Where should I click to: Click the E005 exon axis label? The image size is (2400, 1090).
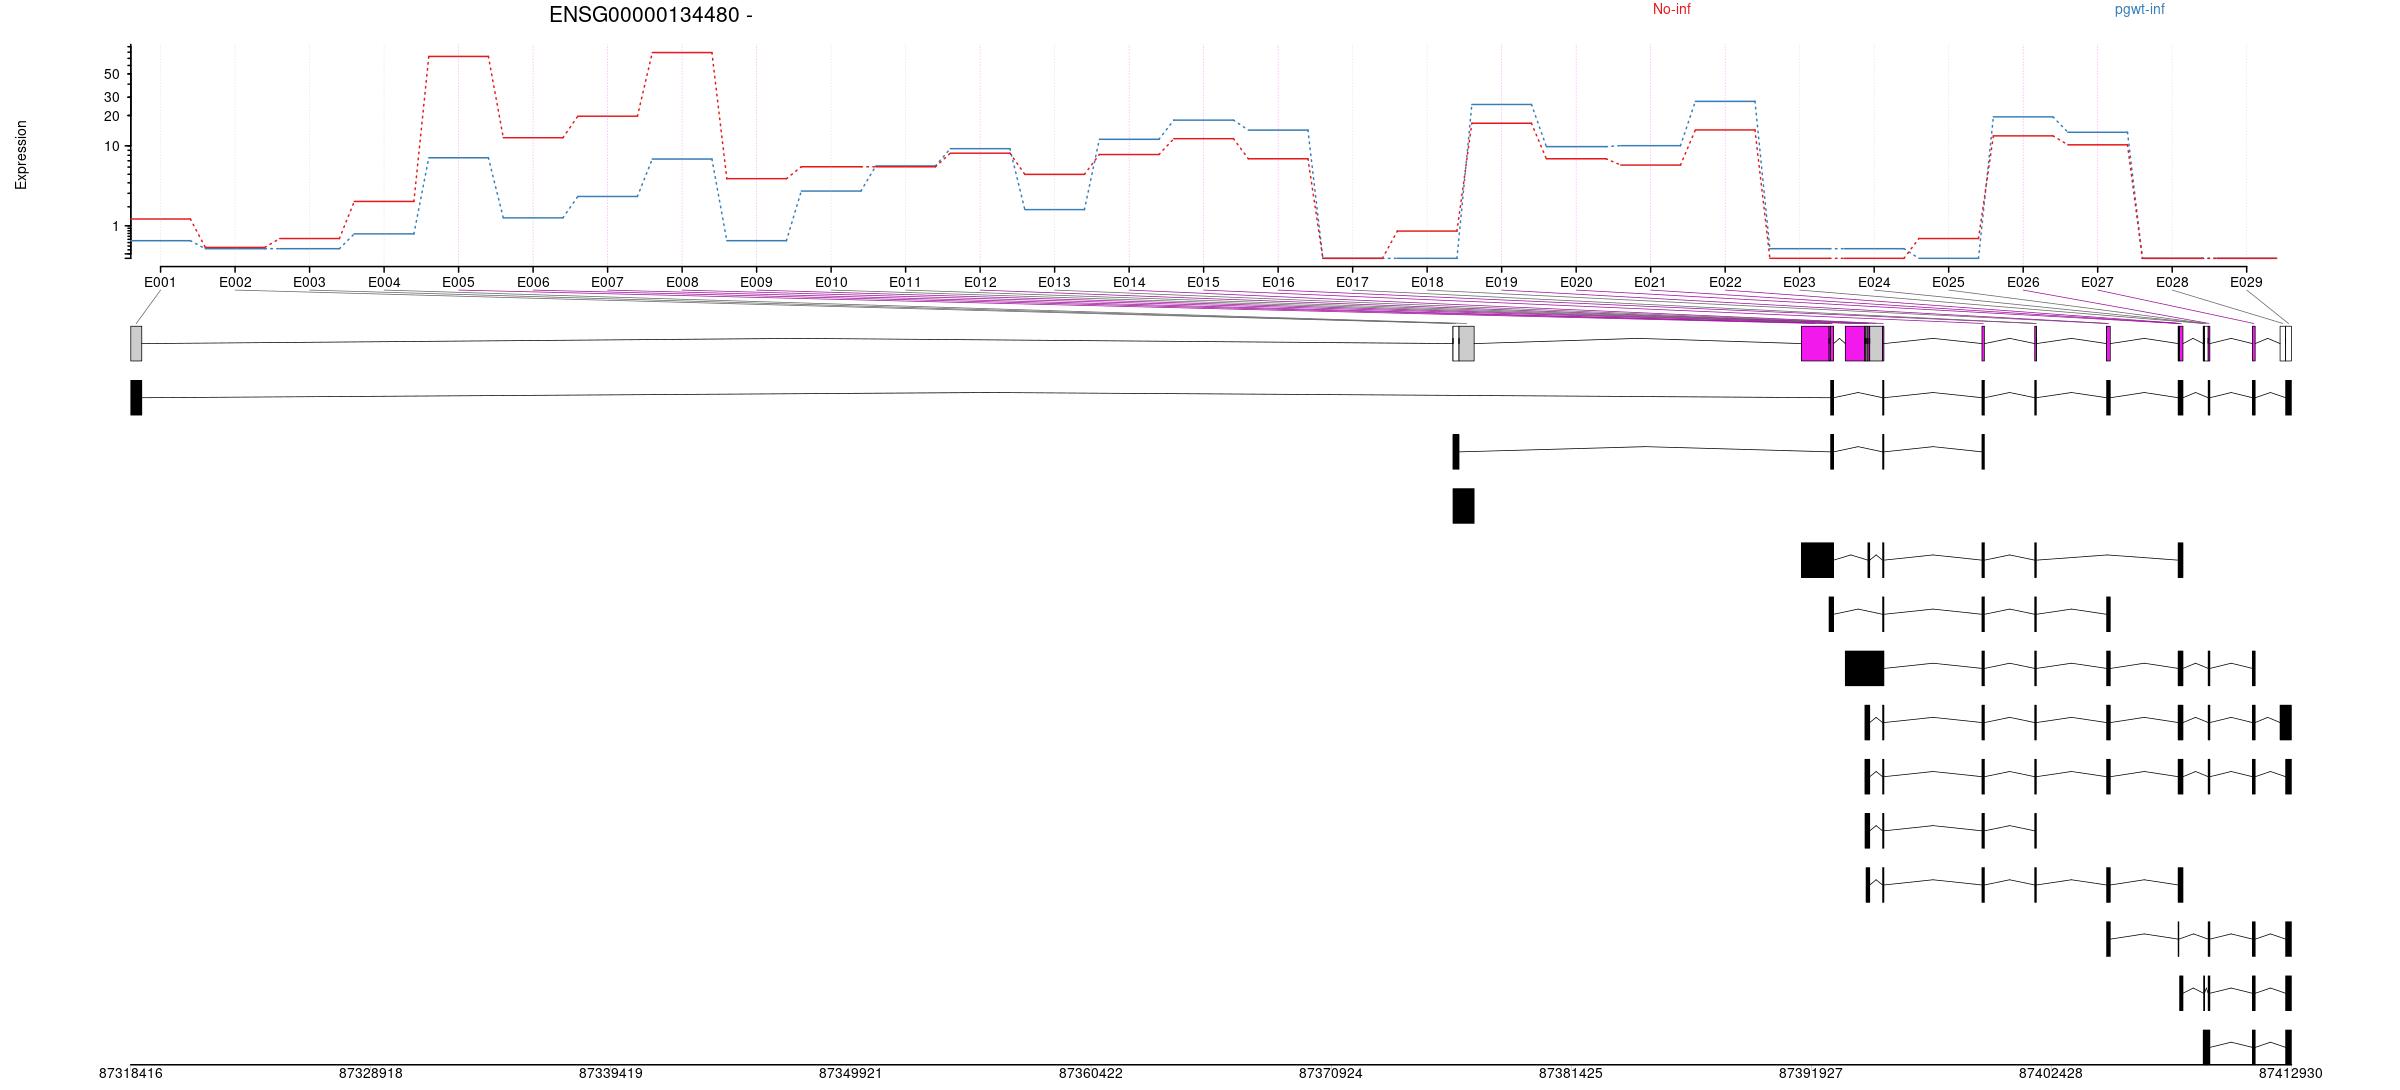458,282
